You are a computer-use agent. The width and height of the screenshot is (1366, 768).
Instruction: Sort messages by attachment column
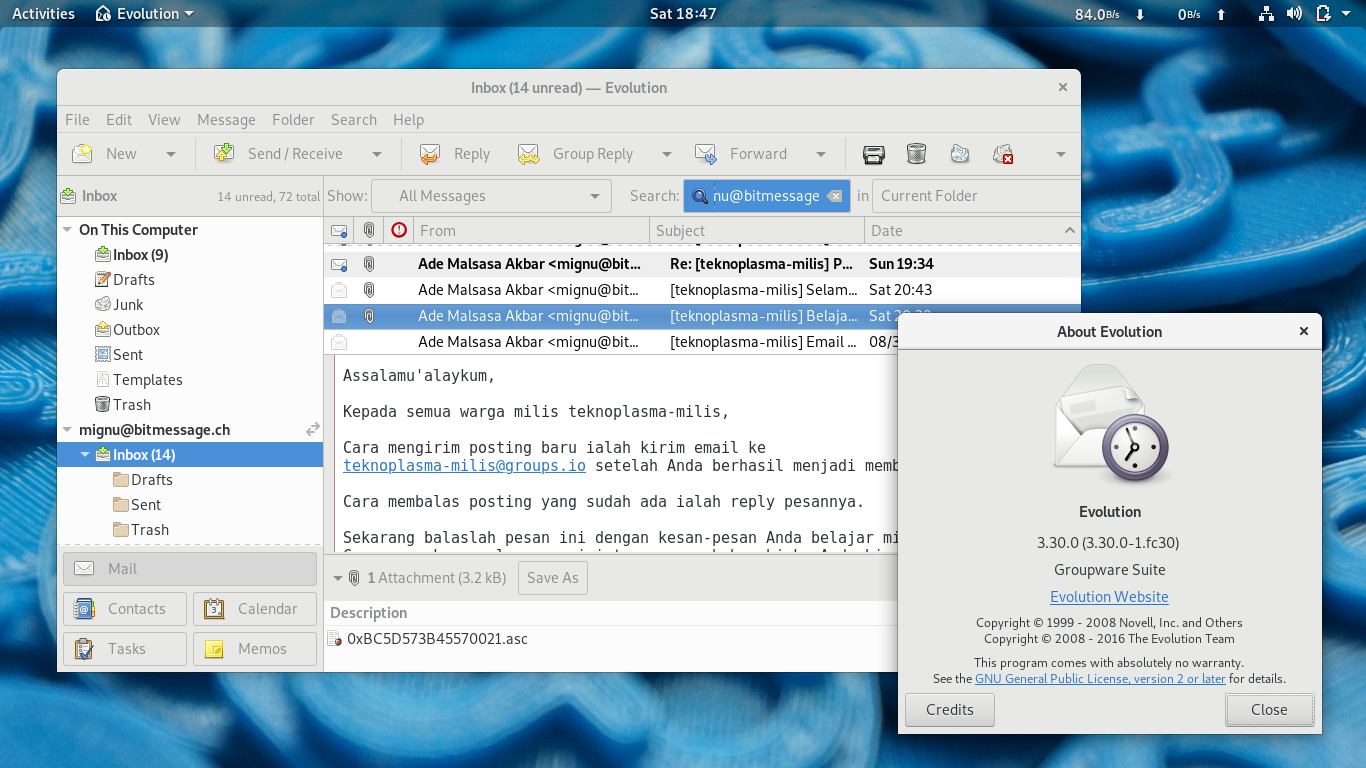(368, 230)
